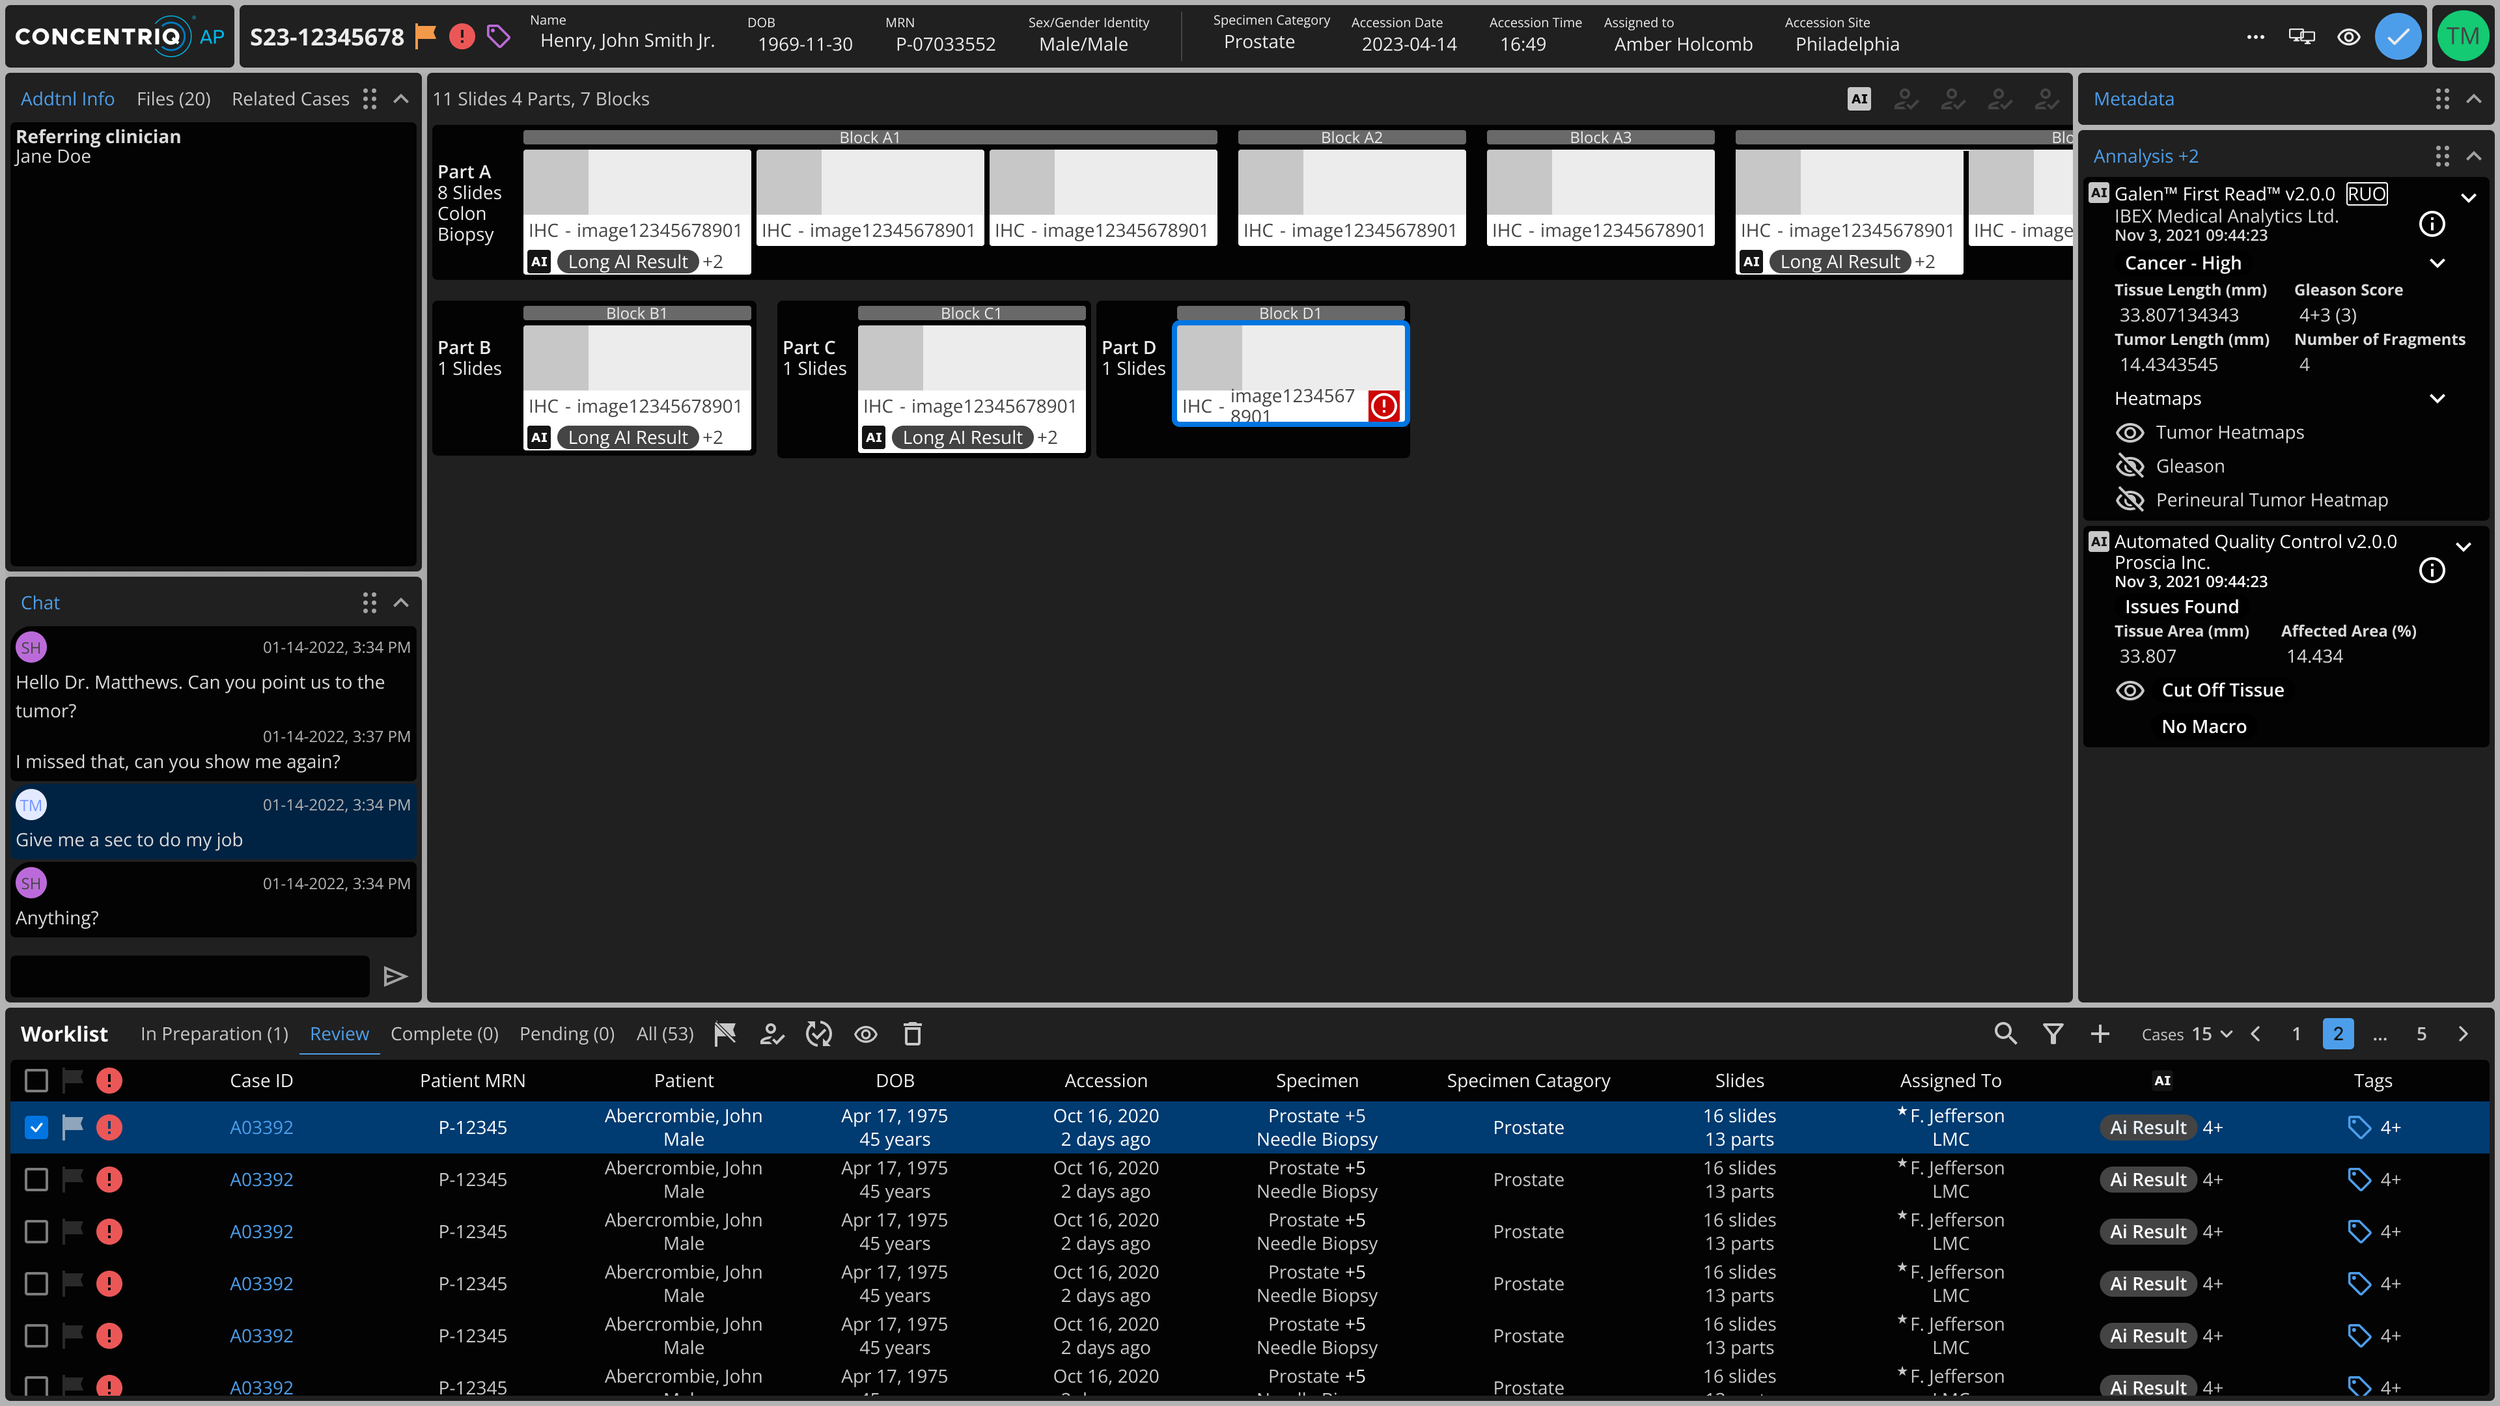The image size is (2500, 1406).
Task: Click the purple tag icon beside case number
Action: tap(498, 37)
